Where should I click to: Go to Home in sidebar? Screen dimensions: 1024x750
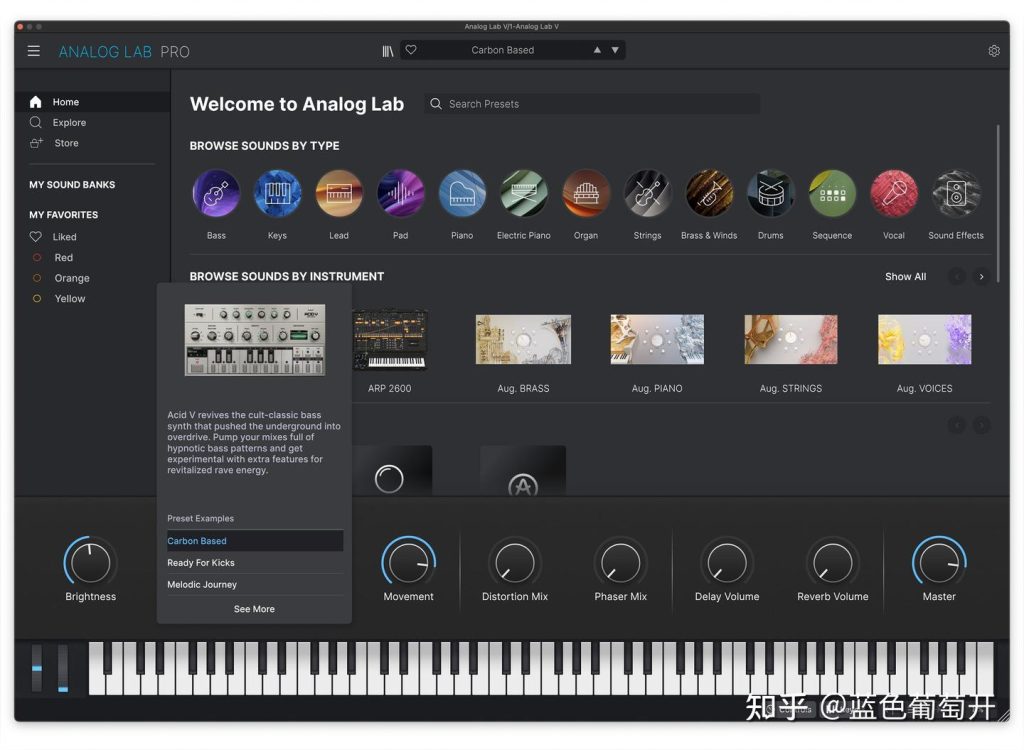pos(93,102)
